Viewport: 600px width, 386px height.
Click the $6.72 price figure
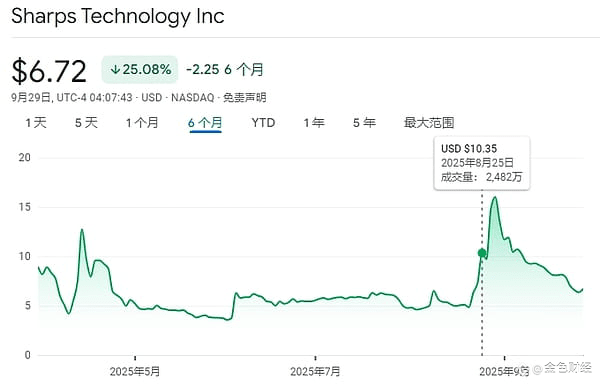(49, 71)
